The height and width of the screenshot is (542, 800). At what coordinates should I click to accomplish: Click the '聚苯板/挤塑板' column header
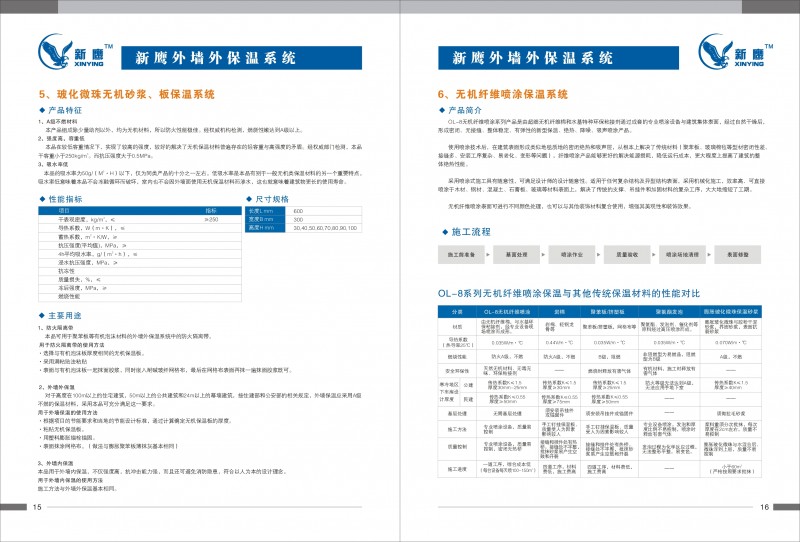[610, 312]
